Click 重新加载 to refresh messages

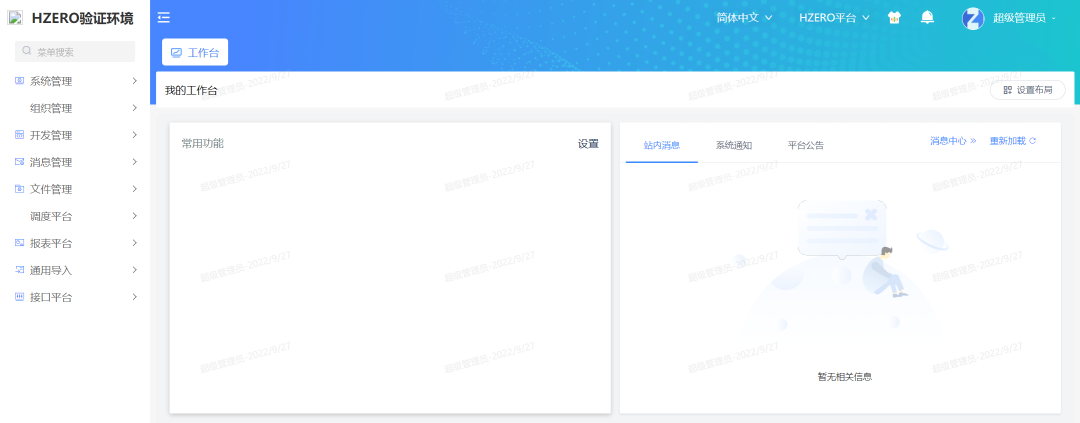coord(1012,141)
